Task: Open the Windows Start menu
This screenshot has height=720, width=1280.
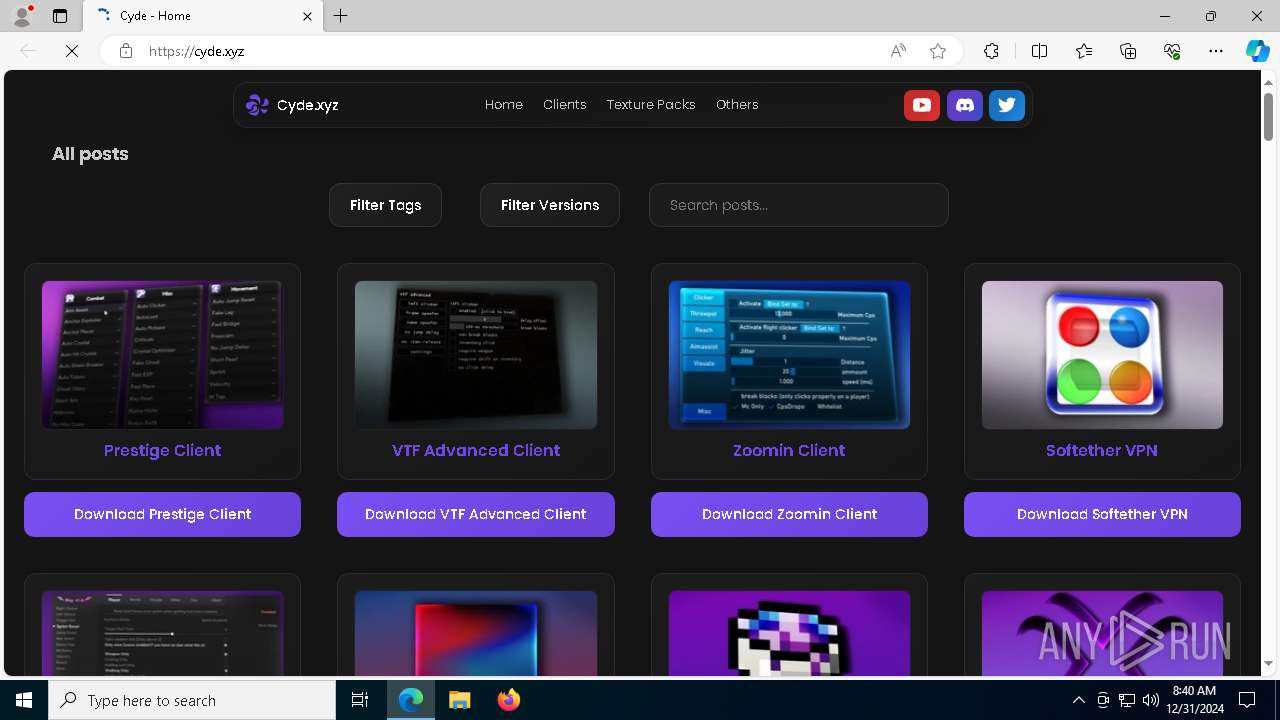Action: click(24, 700)
